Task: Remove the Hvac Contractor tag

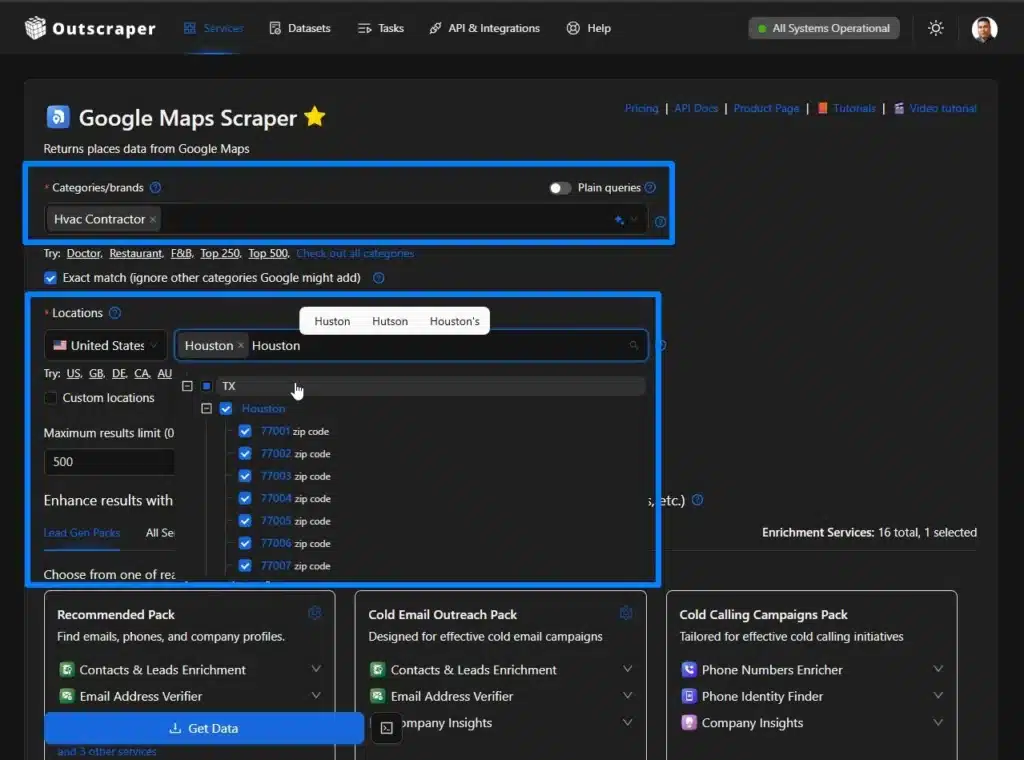Action: pos(153,220)
